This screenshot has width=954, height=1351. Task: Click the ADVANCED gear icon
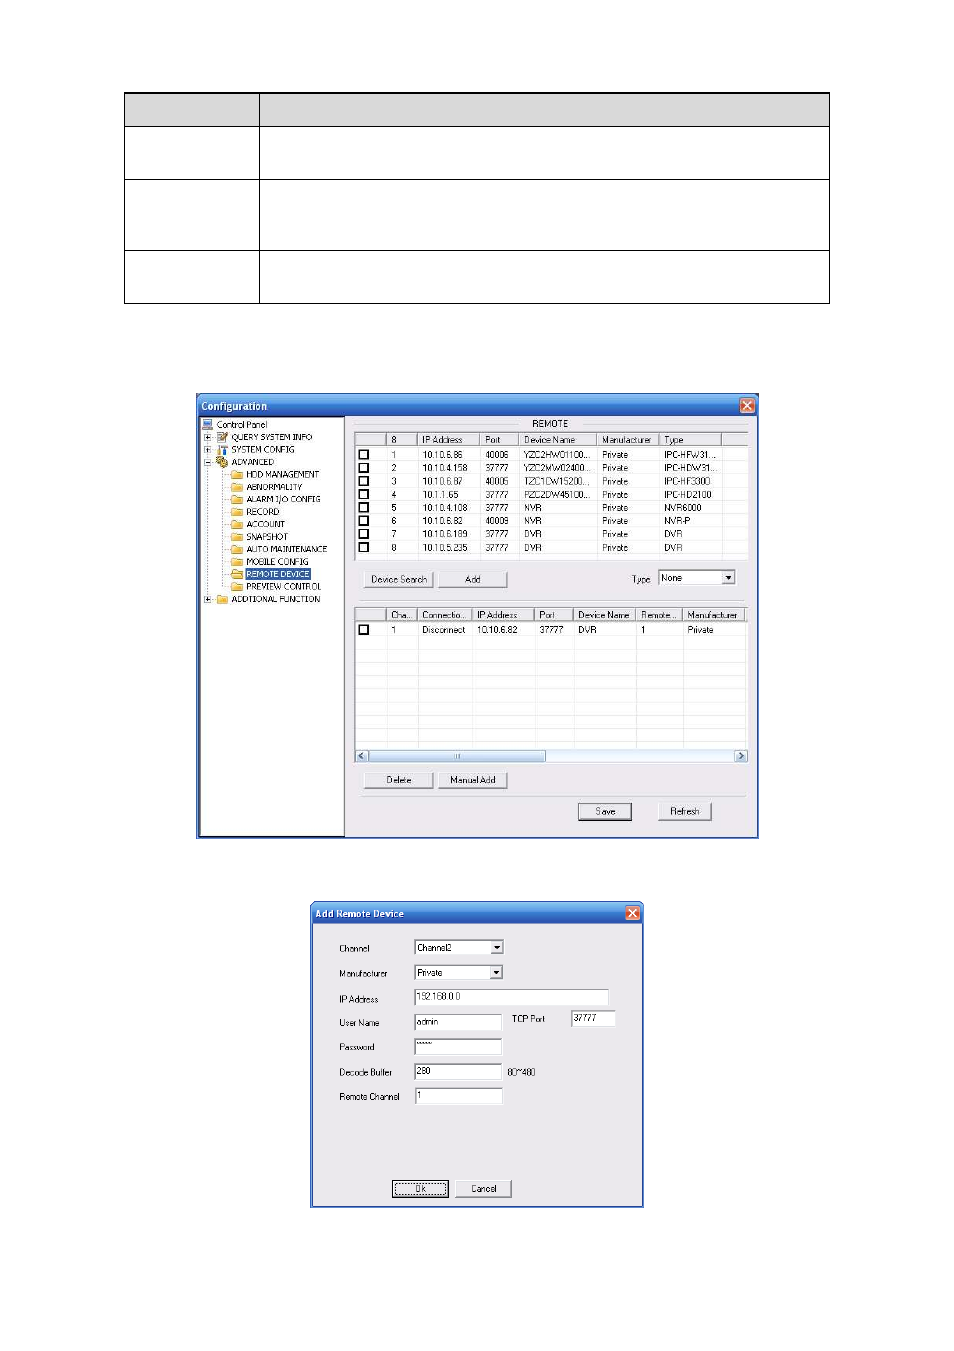(x=222, y=462)
